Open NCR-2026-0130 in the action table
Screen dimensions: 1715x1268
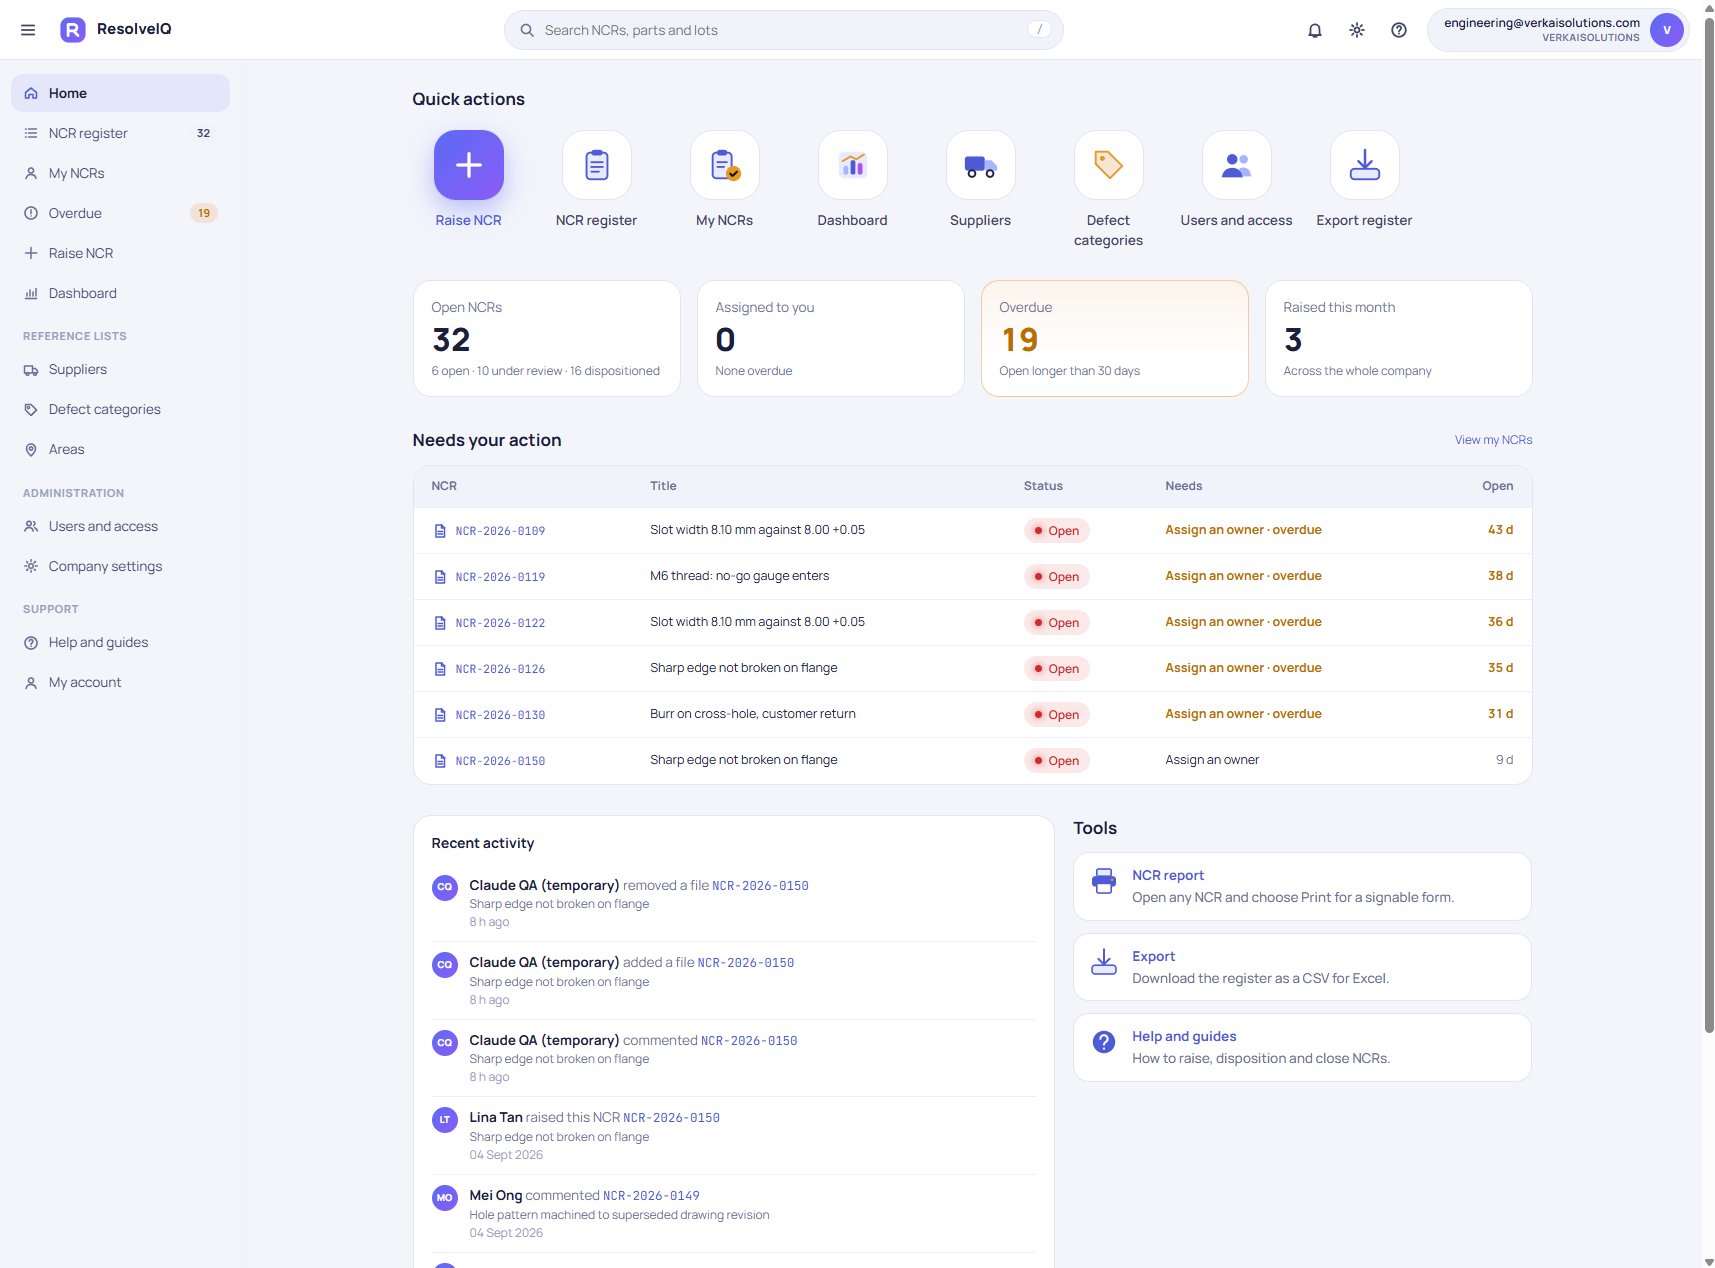[x=500, y=715]
